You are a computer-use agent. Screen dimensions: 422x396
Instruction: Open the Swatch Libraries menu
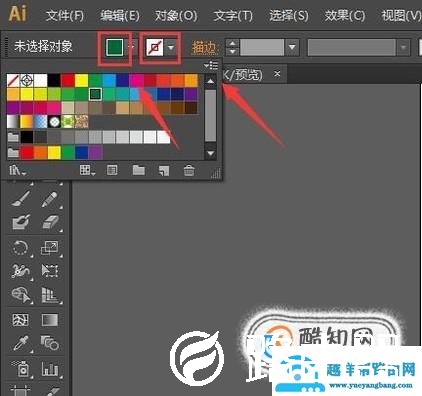(x=18, y=171)
